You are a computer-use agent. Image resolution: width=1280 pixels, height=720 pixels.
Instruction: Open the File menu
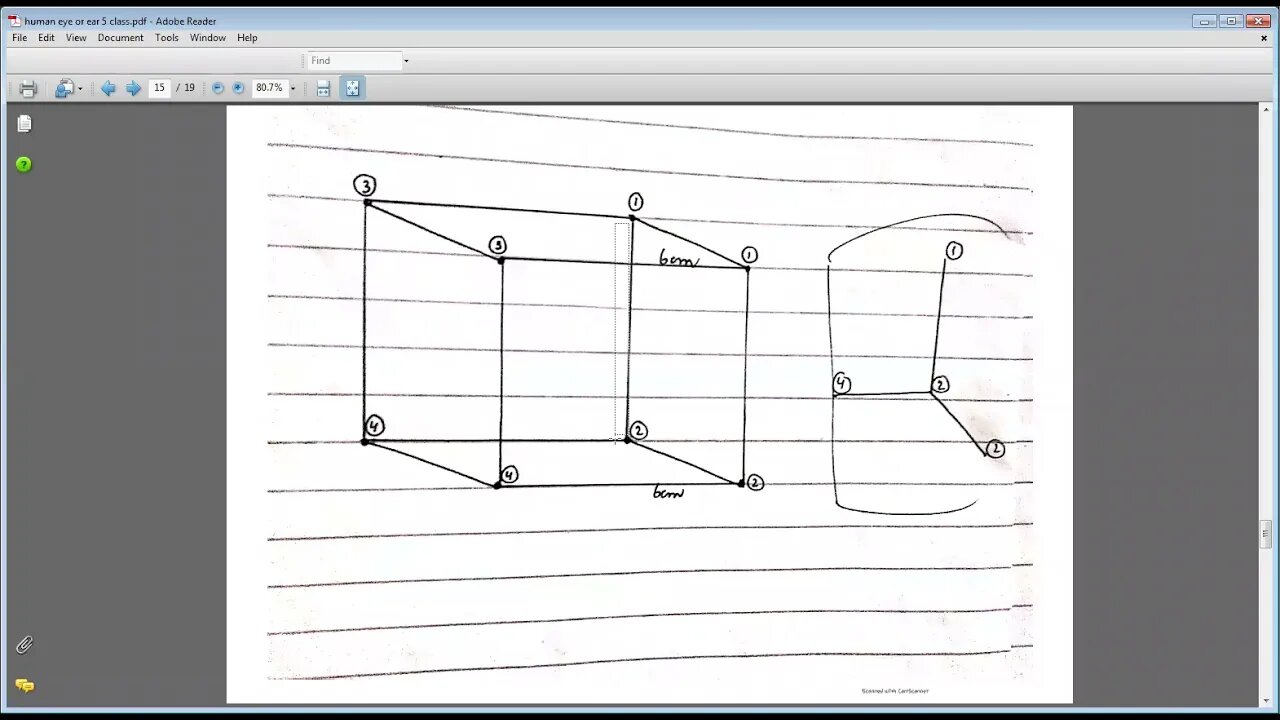coord(20,38)
